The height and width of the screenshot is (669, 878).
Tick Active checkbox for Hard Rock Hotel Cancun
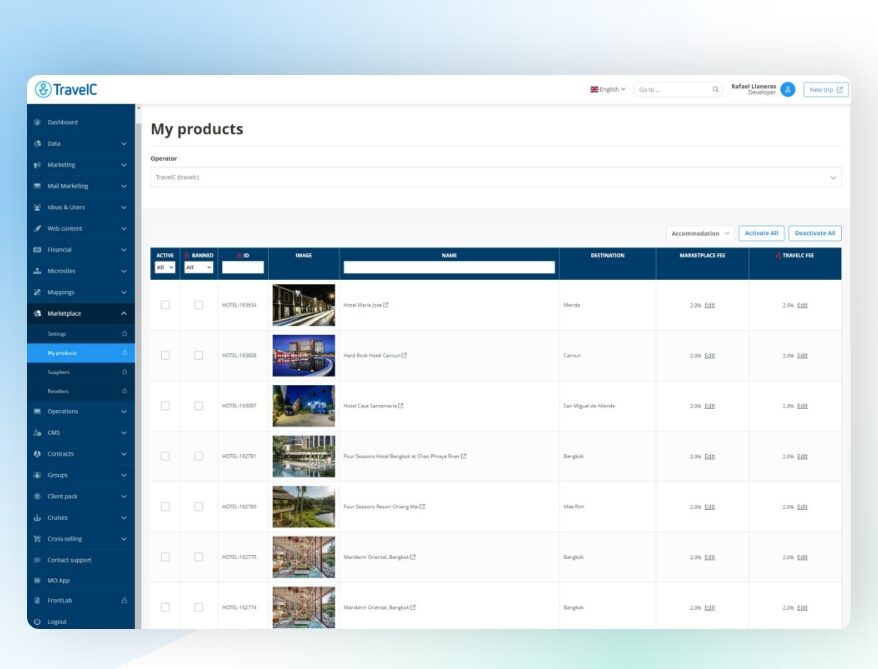[165, 355]
